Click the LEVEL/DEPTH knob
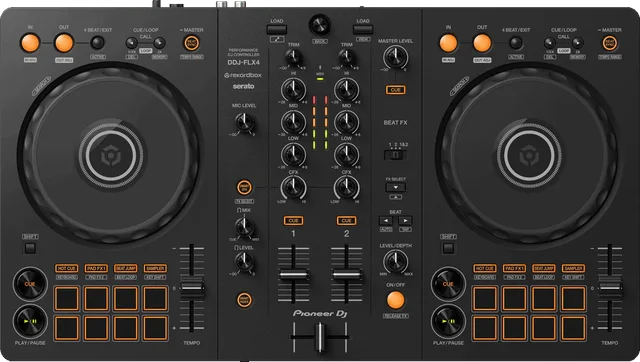 click(395, 262)
